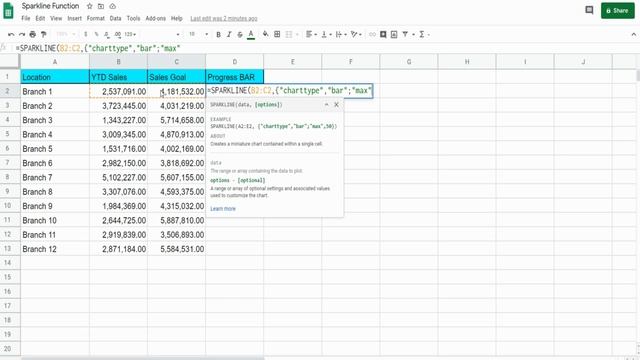Close the SPARKLINE help popup
This screenshot has width=640, height=360.
336,105
